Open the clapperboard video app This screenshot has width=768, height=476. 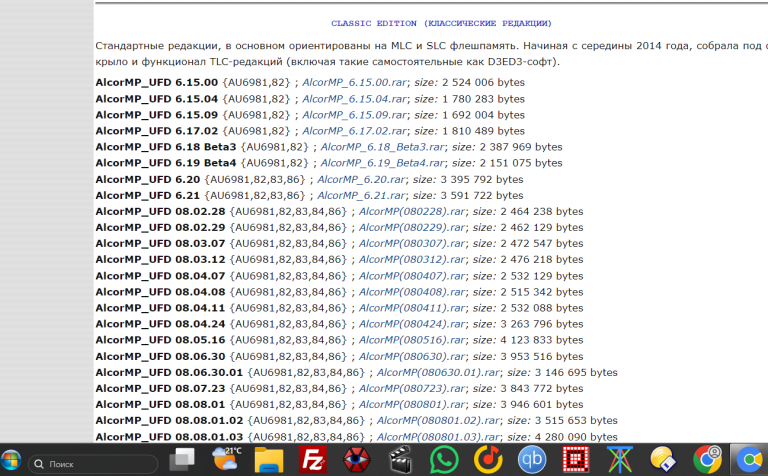coord(400,460)
